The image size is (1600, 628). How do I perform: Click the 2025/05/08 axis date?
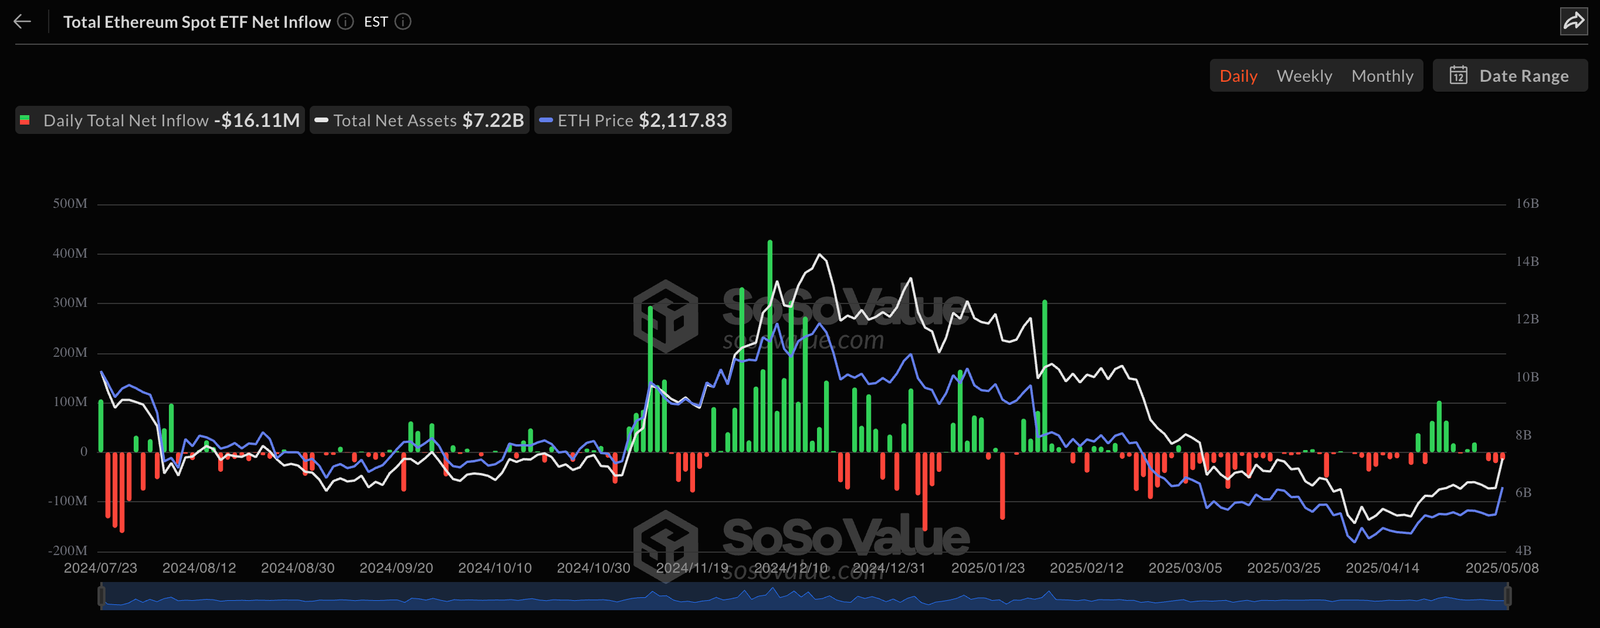point(1502,568)
